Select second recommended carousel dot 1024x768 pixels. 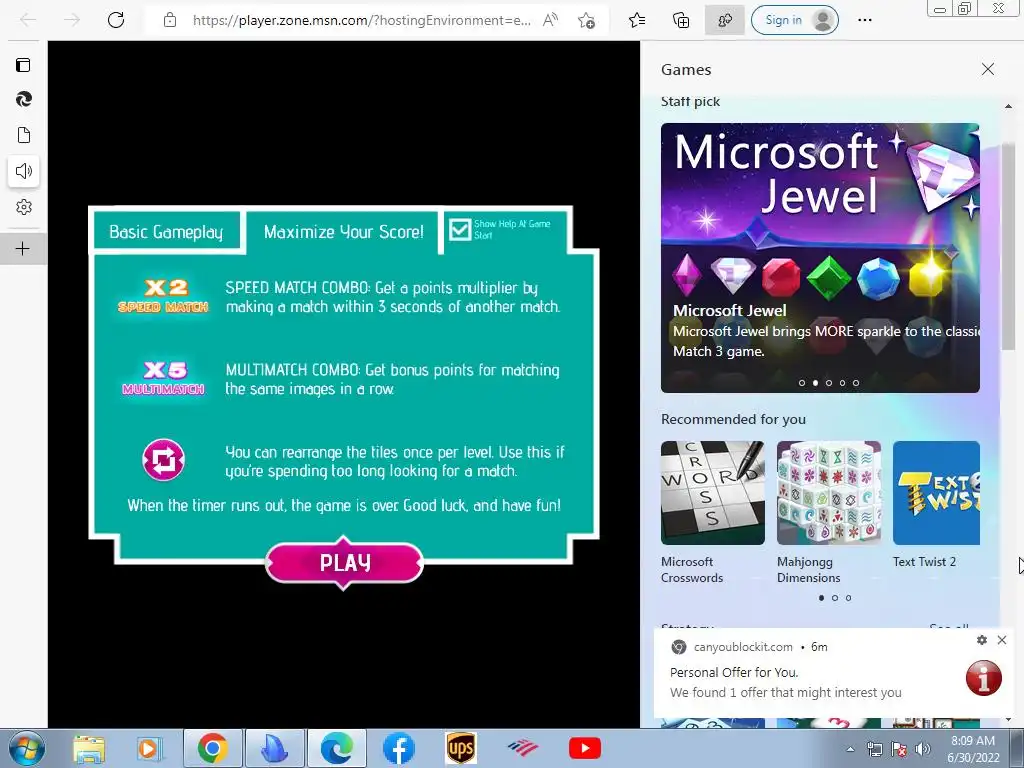click(x=835, y=598)
